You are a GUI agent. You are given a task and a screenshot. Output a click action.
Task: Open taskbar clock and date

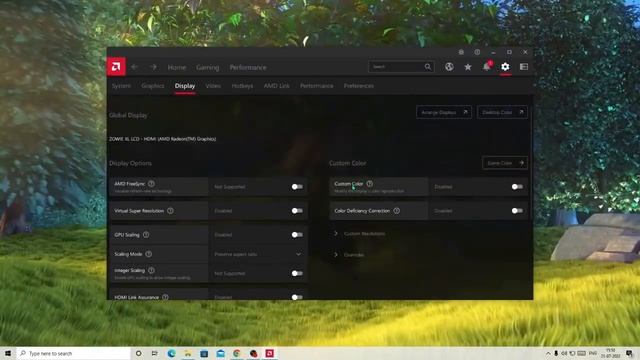click(x=611, y=353)
